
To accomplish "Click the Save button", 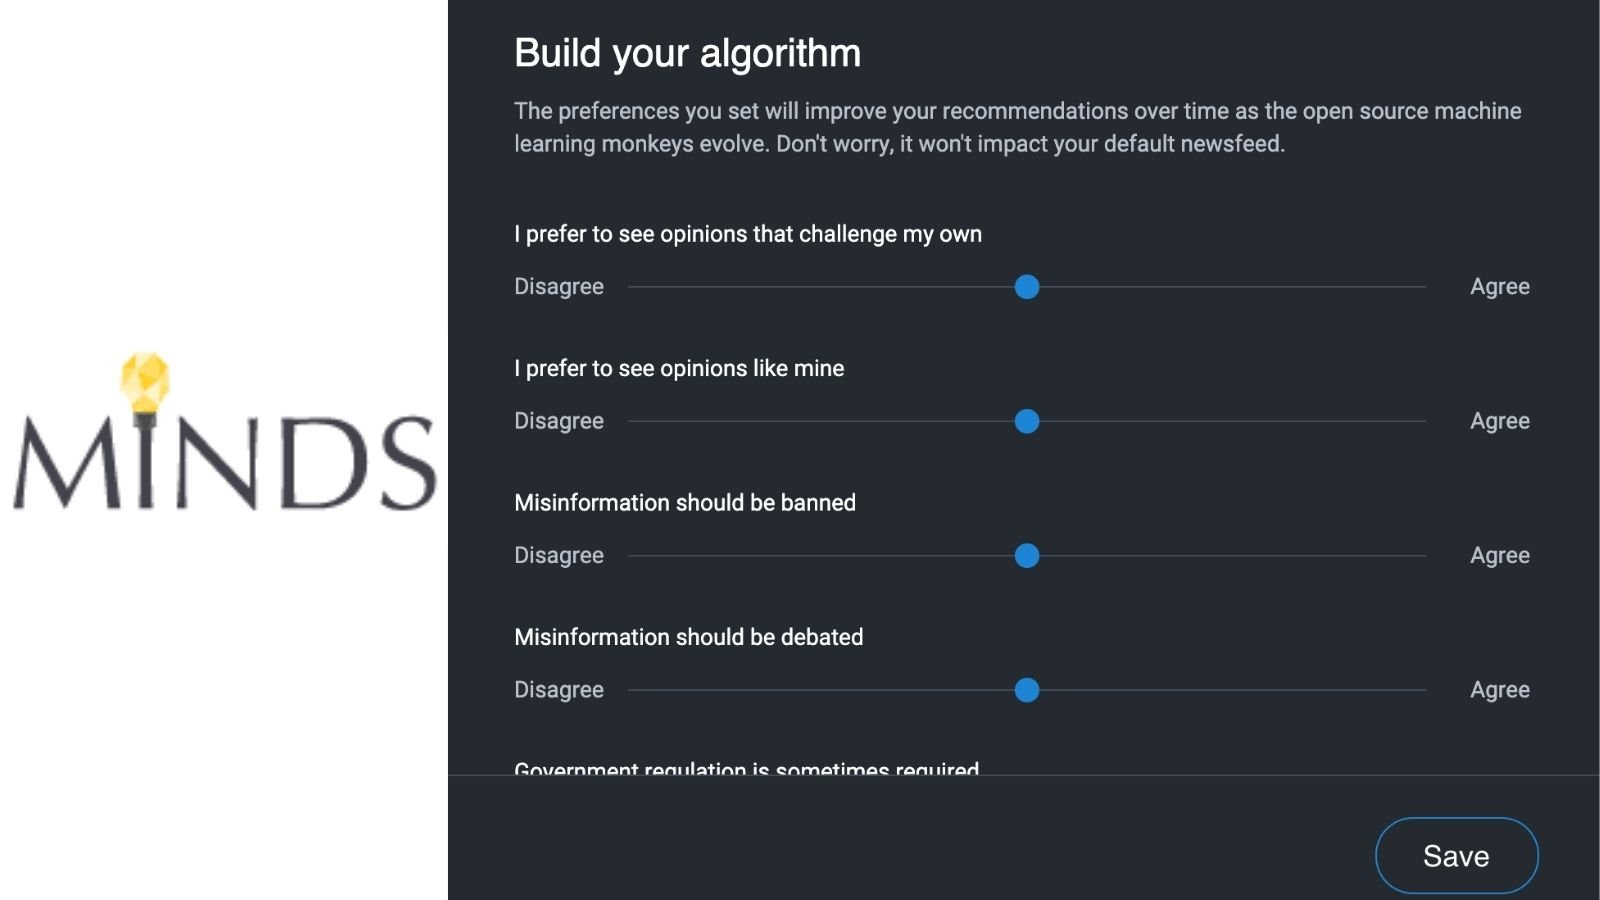I will [1456, 855].
